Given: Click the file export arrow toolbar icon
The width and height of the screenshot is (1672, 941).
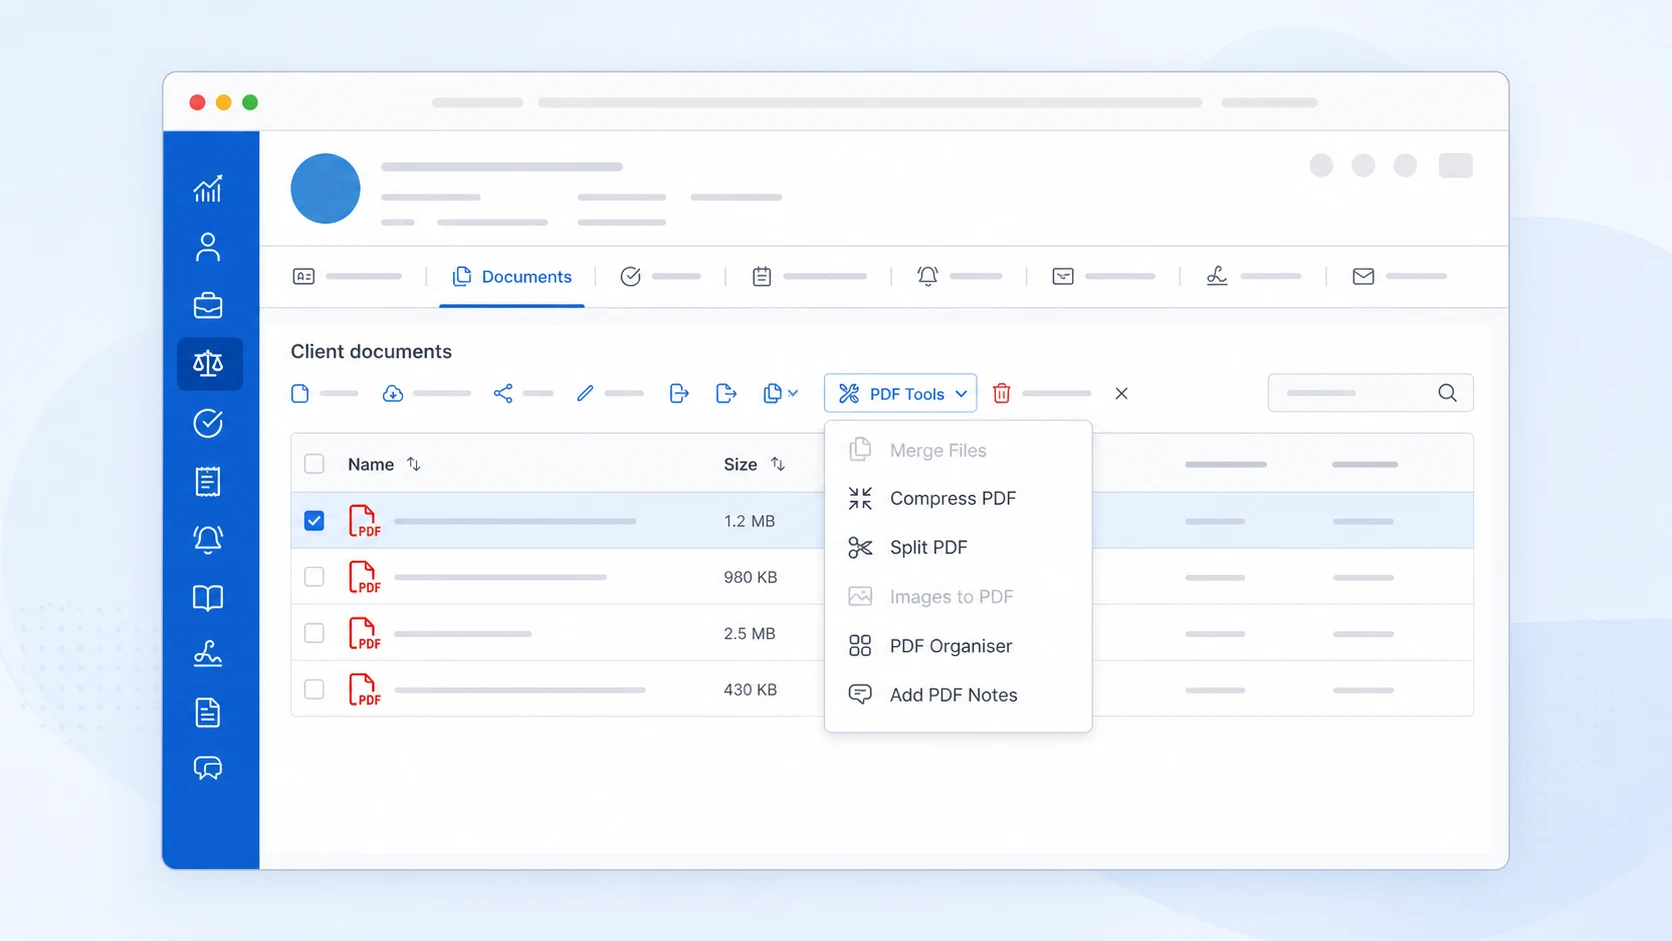Looking at the screenshot, I should pos(727,393).
